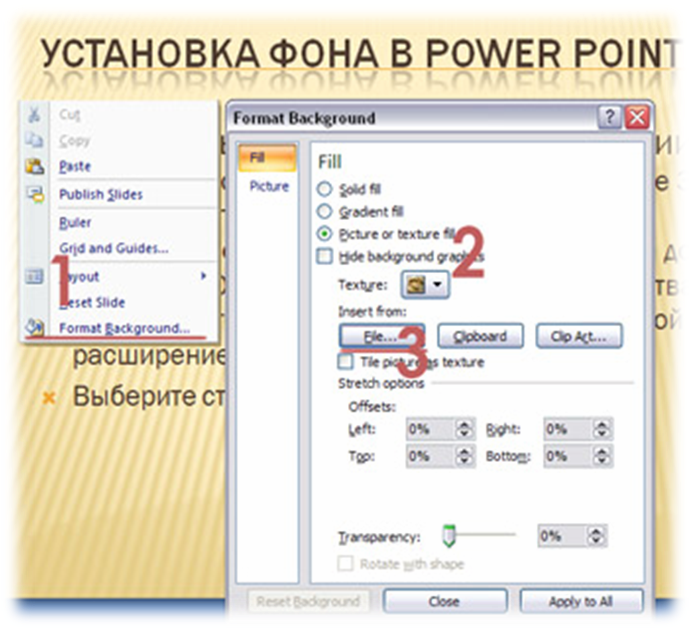Click the Close button in dialog
690x629 pixels.
[x=445, y=601]
